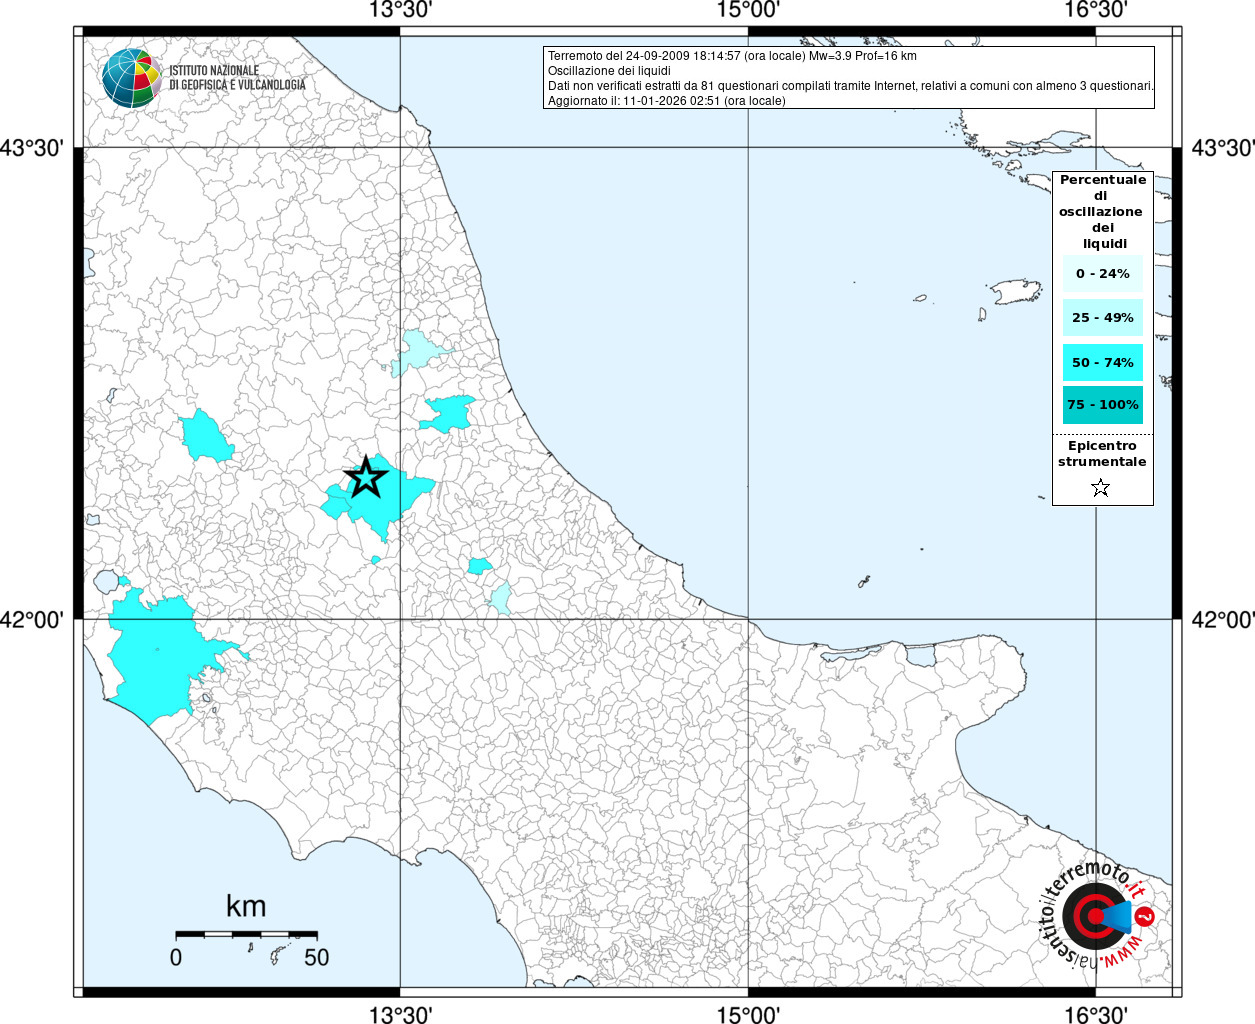Click the 'Oscillazione dei liquidi' subtitle line
Image resolution: width=1255 pixels, height=1024 pixels.
609,71
